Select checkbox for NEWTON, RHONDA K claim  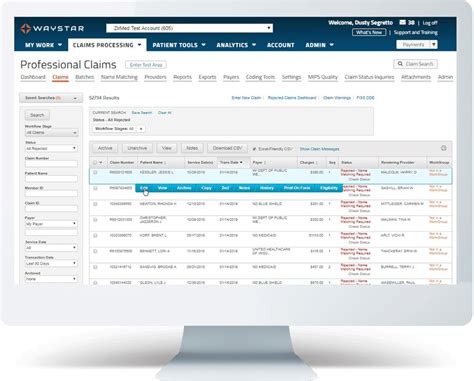(95, 204)
